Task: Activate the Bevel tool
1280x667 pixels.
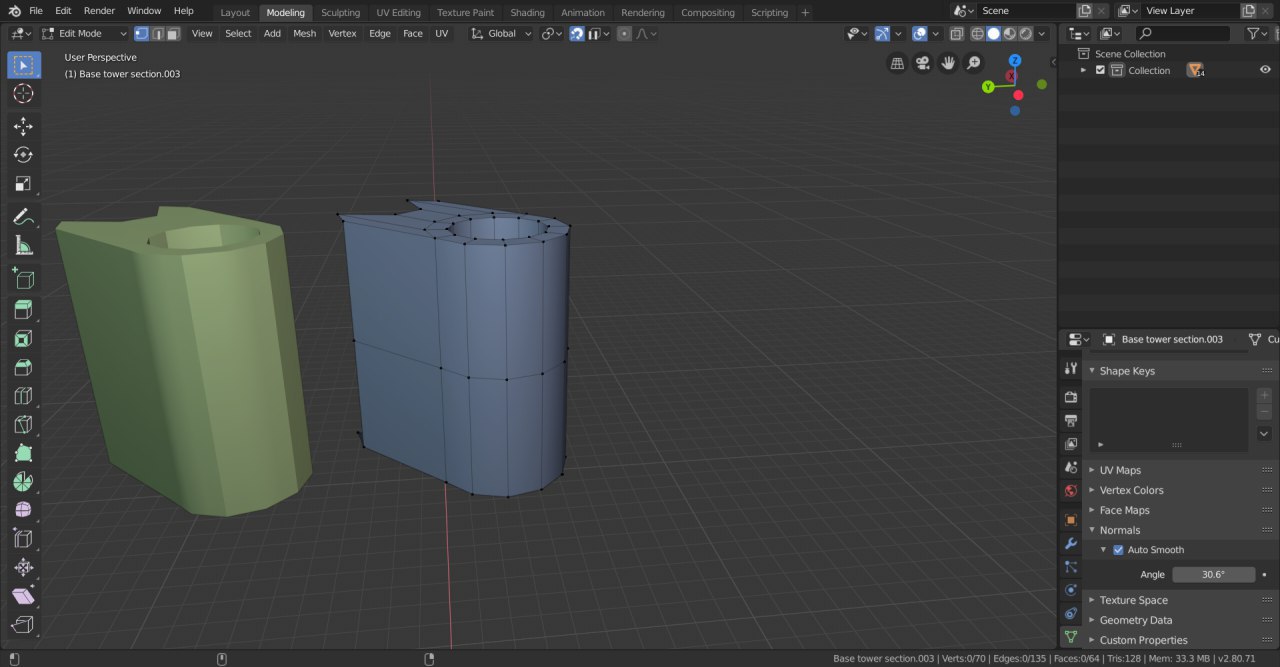Action: pyautogui.click(x=24, y=368)
